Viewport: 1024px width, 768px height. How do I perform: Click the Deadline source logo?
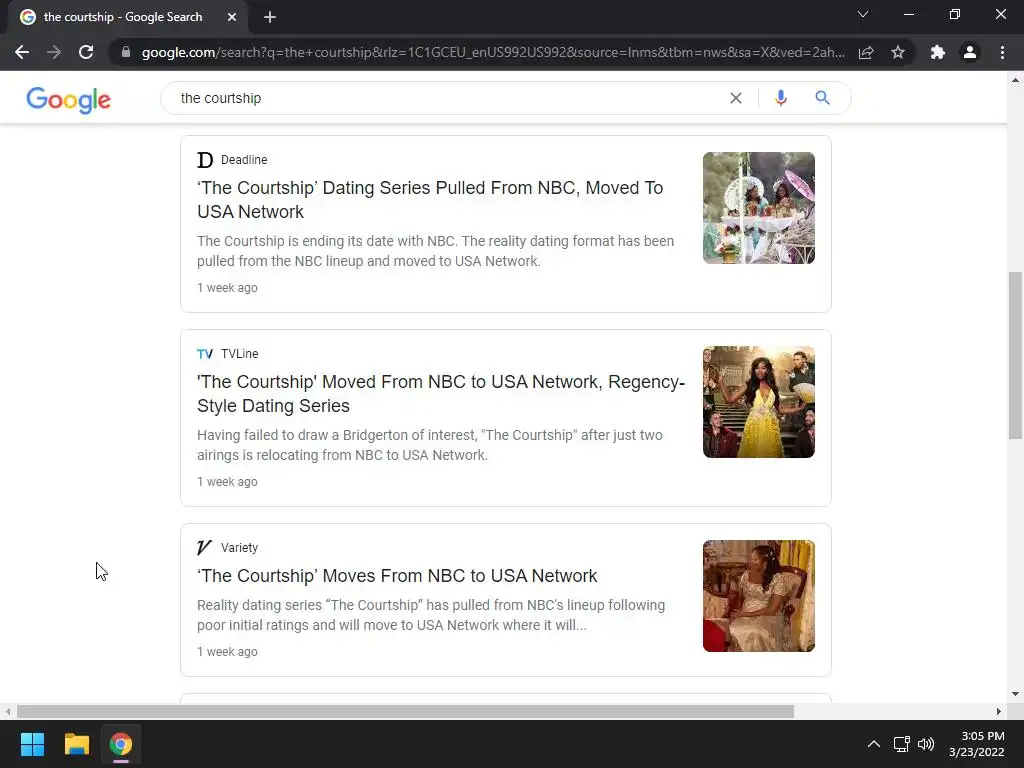click(x=205, y=159)
